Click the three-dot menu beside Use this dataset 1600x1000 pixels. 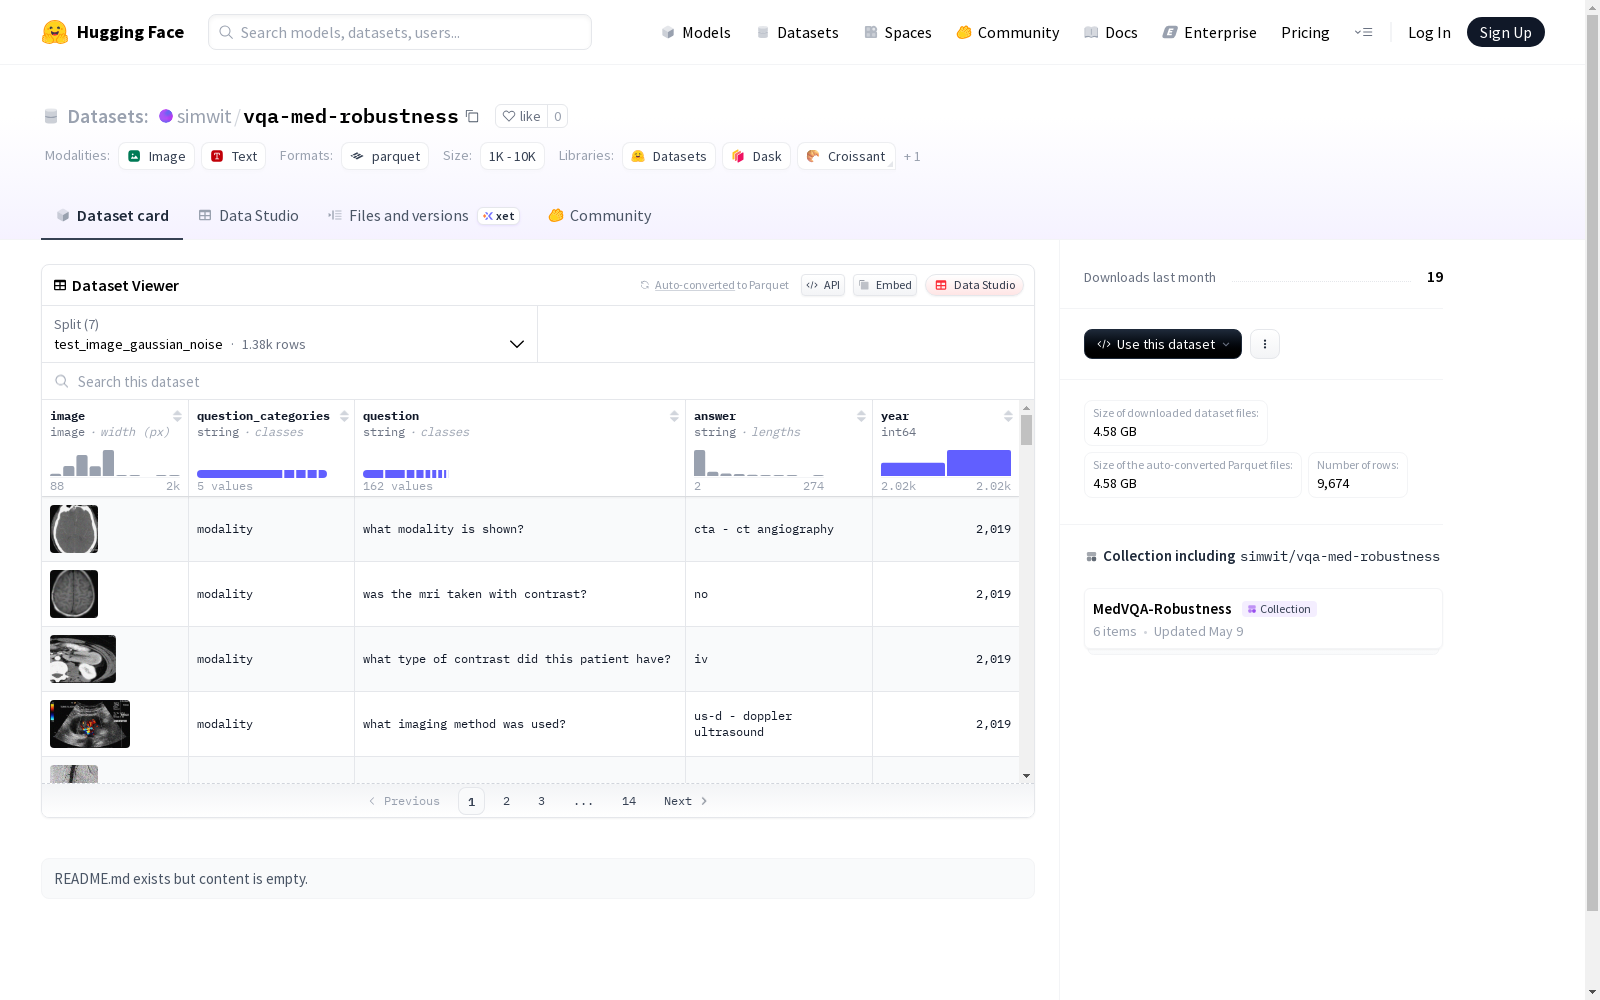tap(1265, 344)
